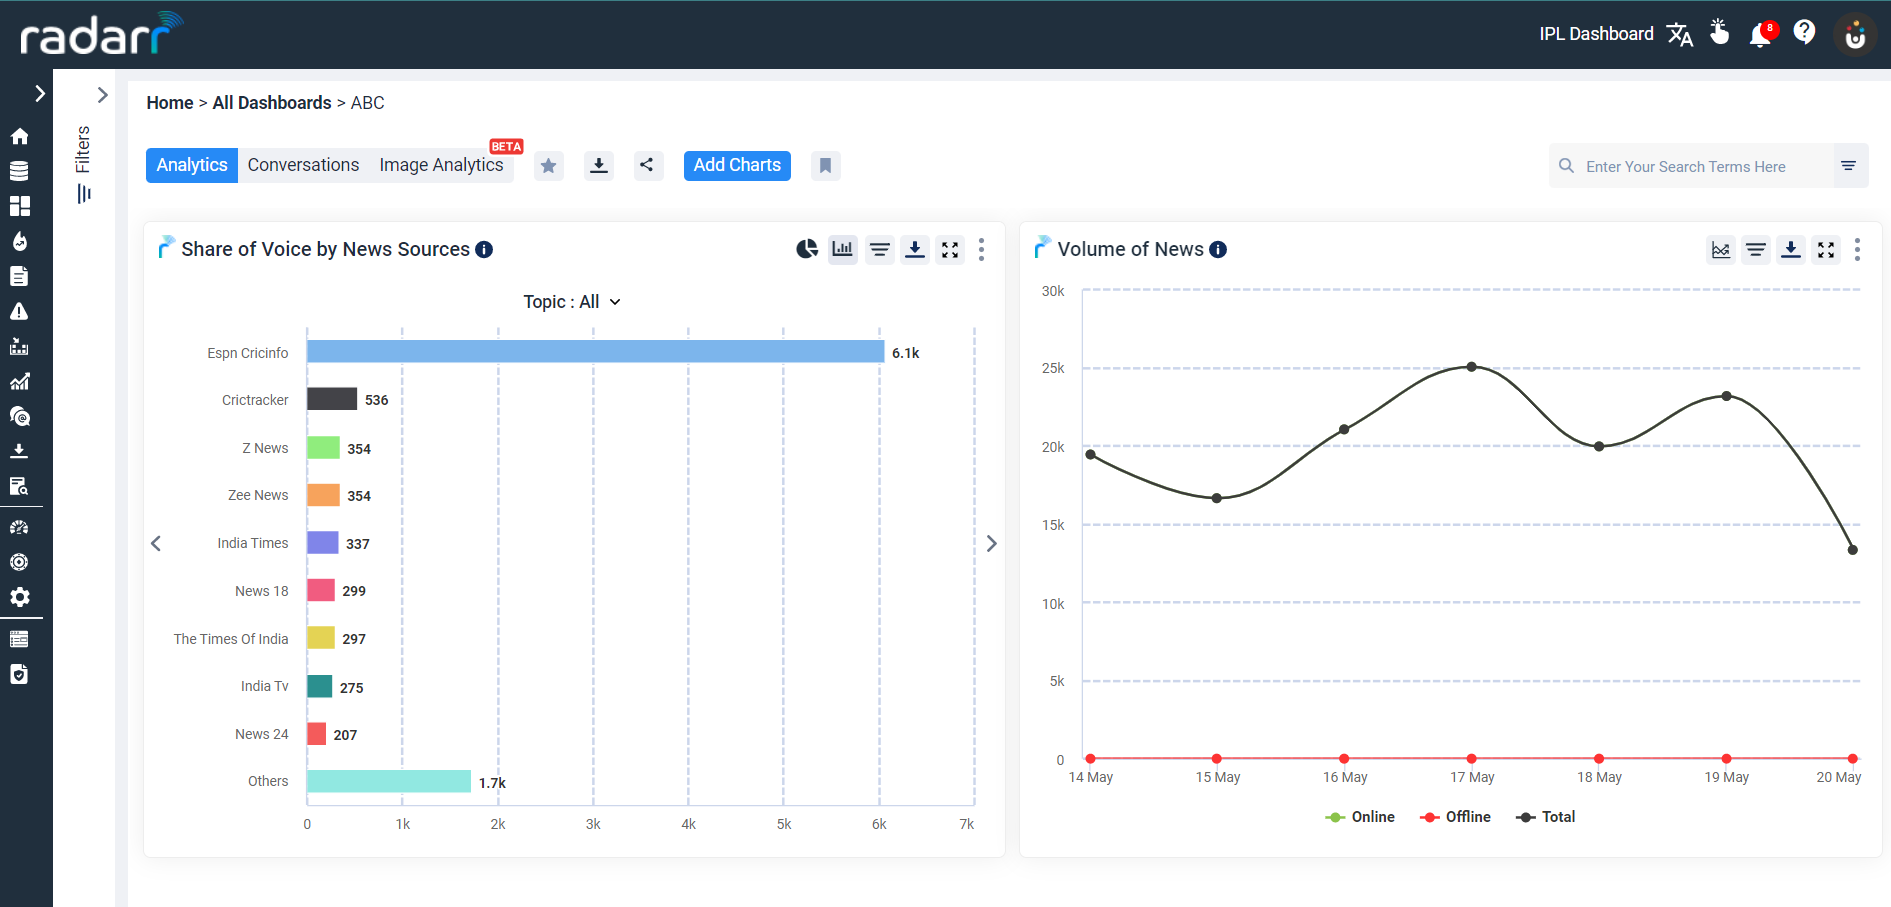Switch to the Image Analytics tab
Screen dimensions: 1891x907
tap(441, 165)
